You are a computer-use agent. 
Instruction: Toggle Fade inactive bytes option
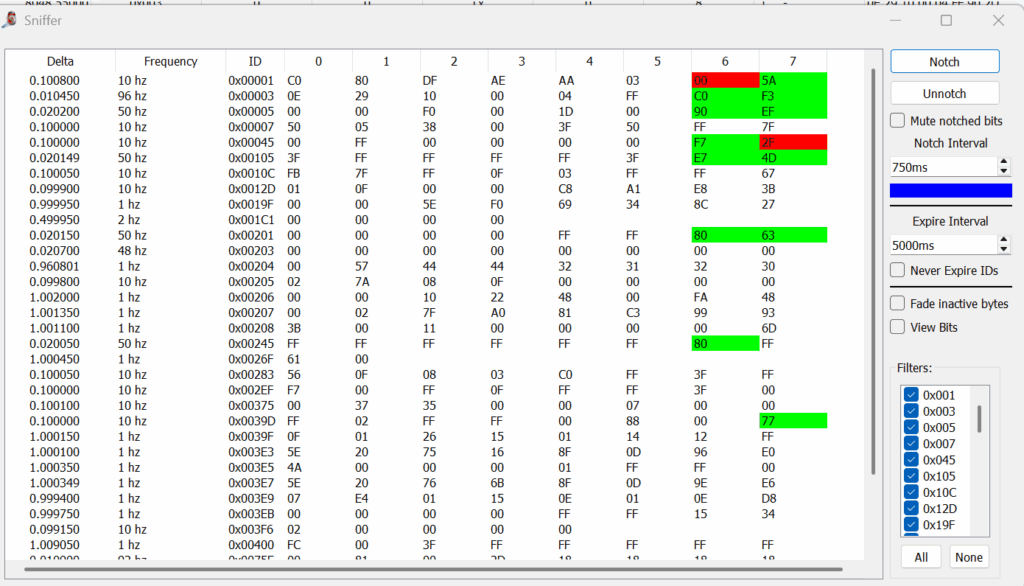[898, 303]
